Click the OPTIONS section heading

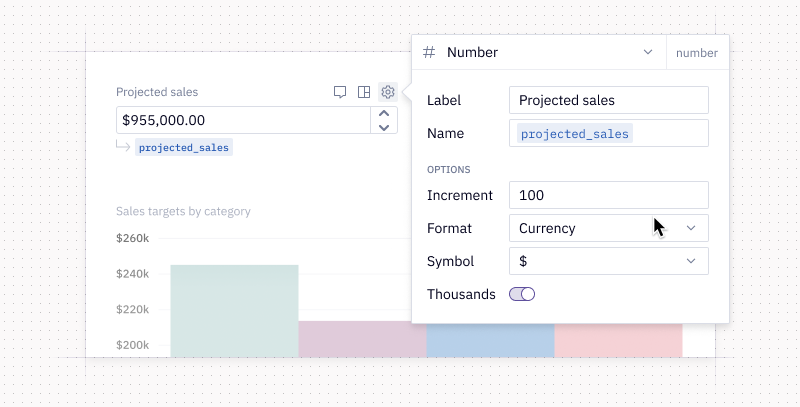448,169
